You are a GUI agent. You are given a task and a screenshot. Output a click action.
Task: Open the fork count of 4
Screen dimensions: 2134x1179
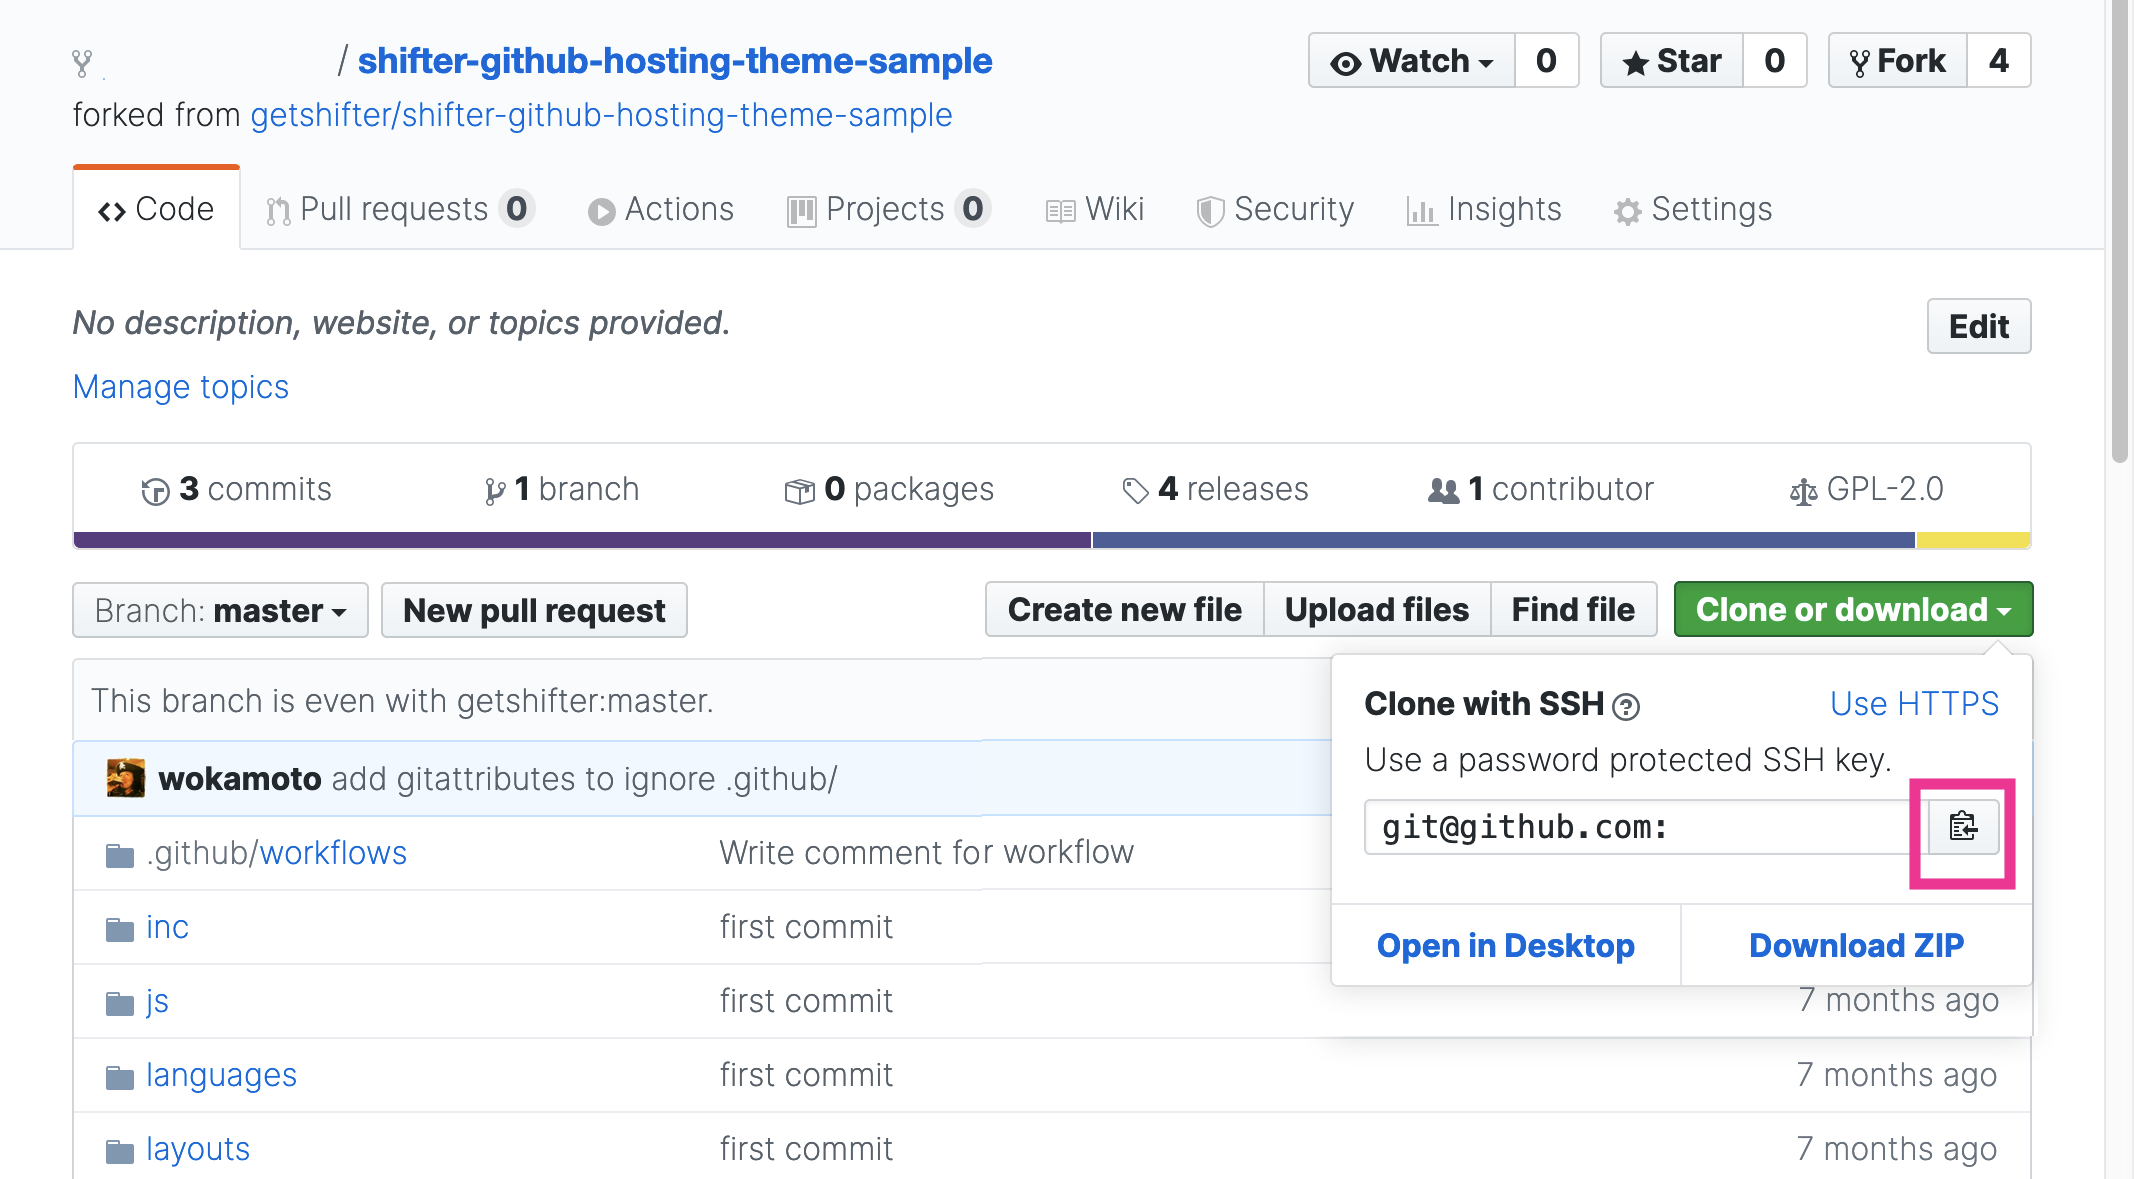click(x=1999, y=61)
